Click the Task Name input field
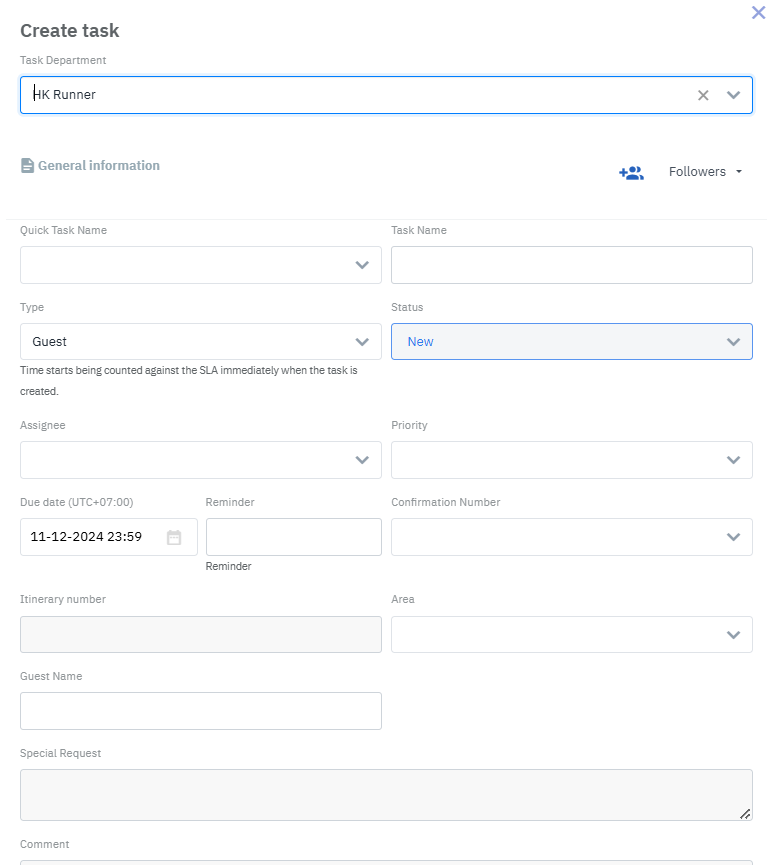 point(571,265)
